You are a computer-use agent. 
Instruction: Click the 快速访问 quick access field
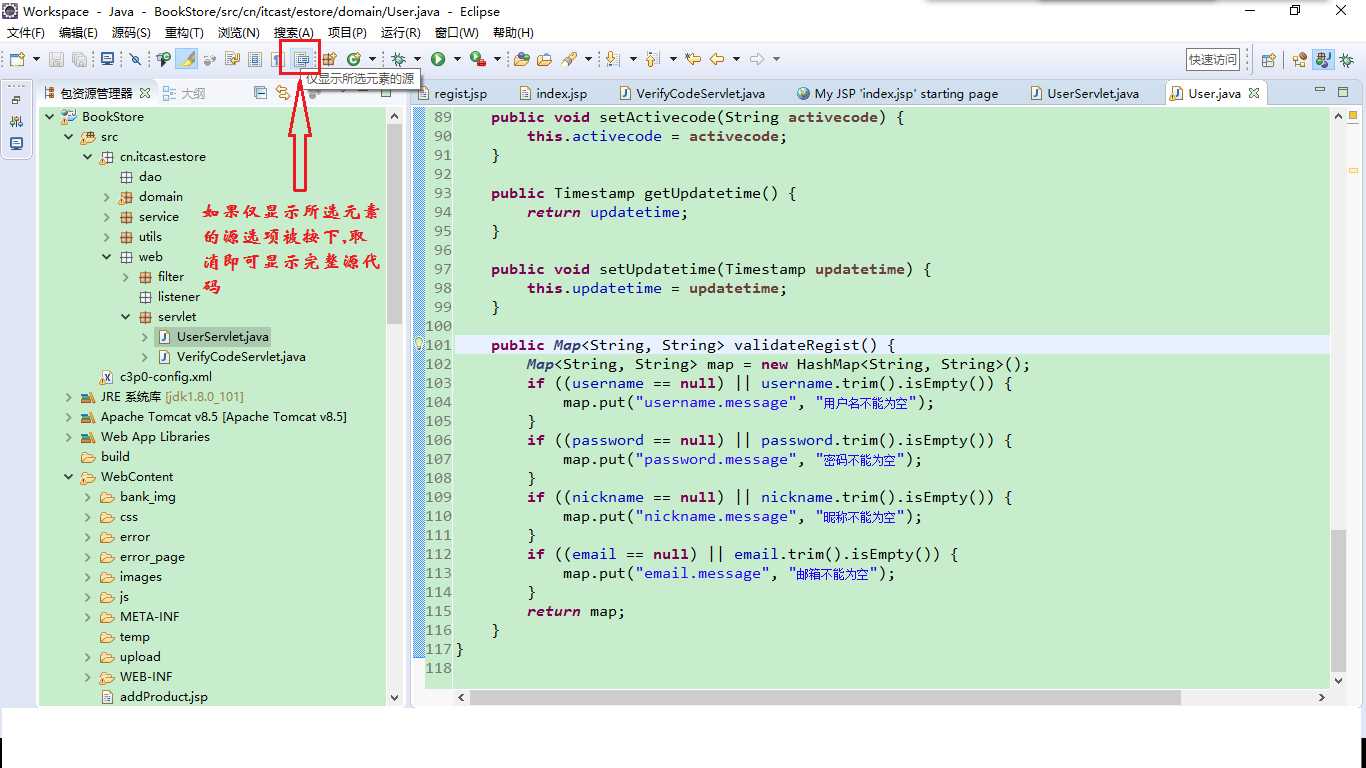[x=1213, y=60]
